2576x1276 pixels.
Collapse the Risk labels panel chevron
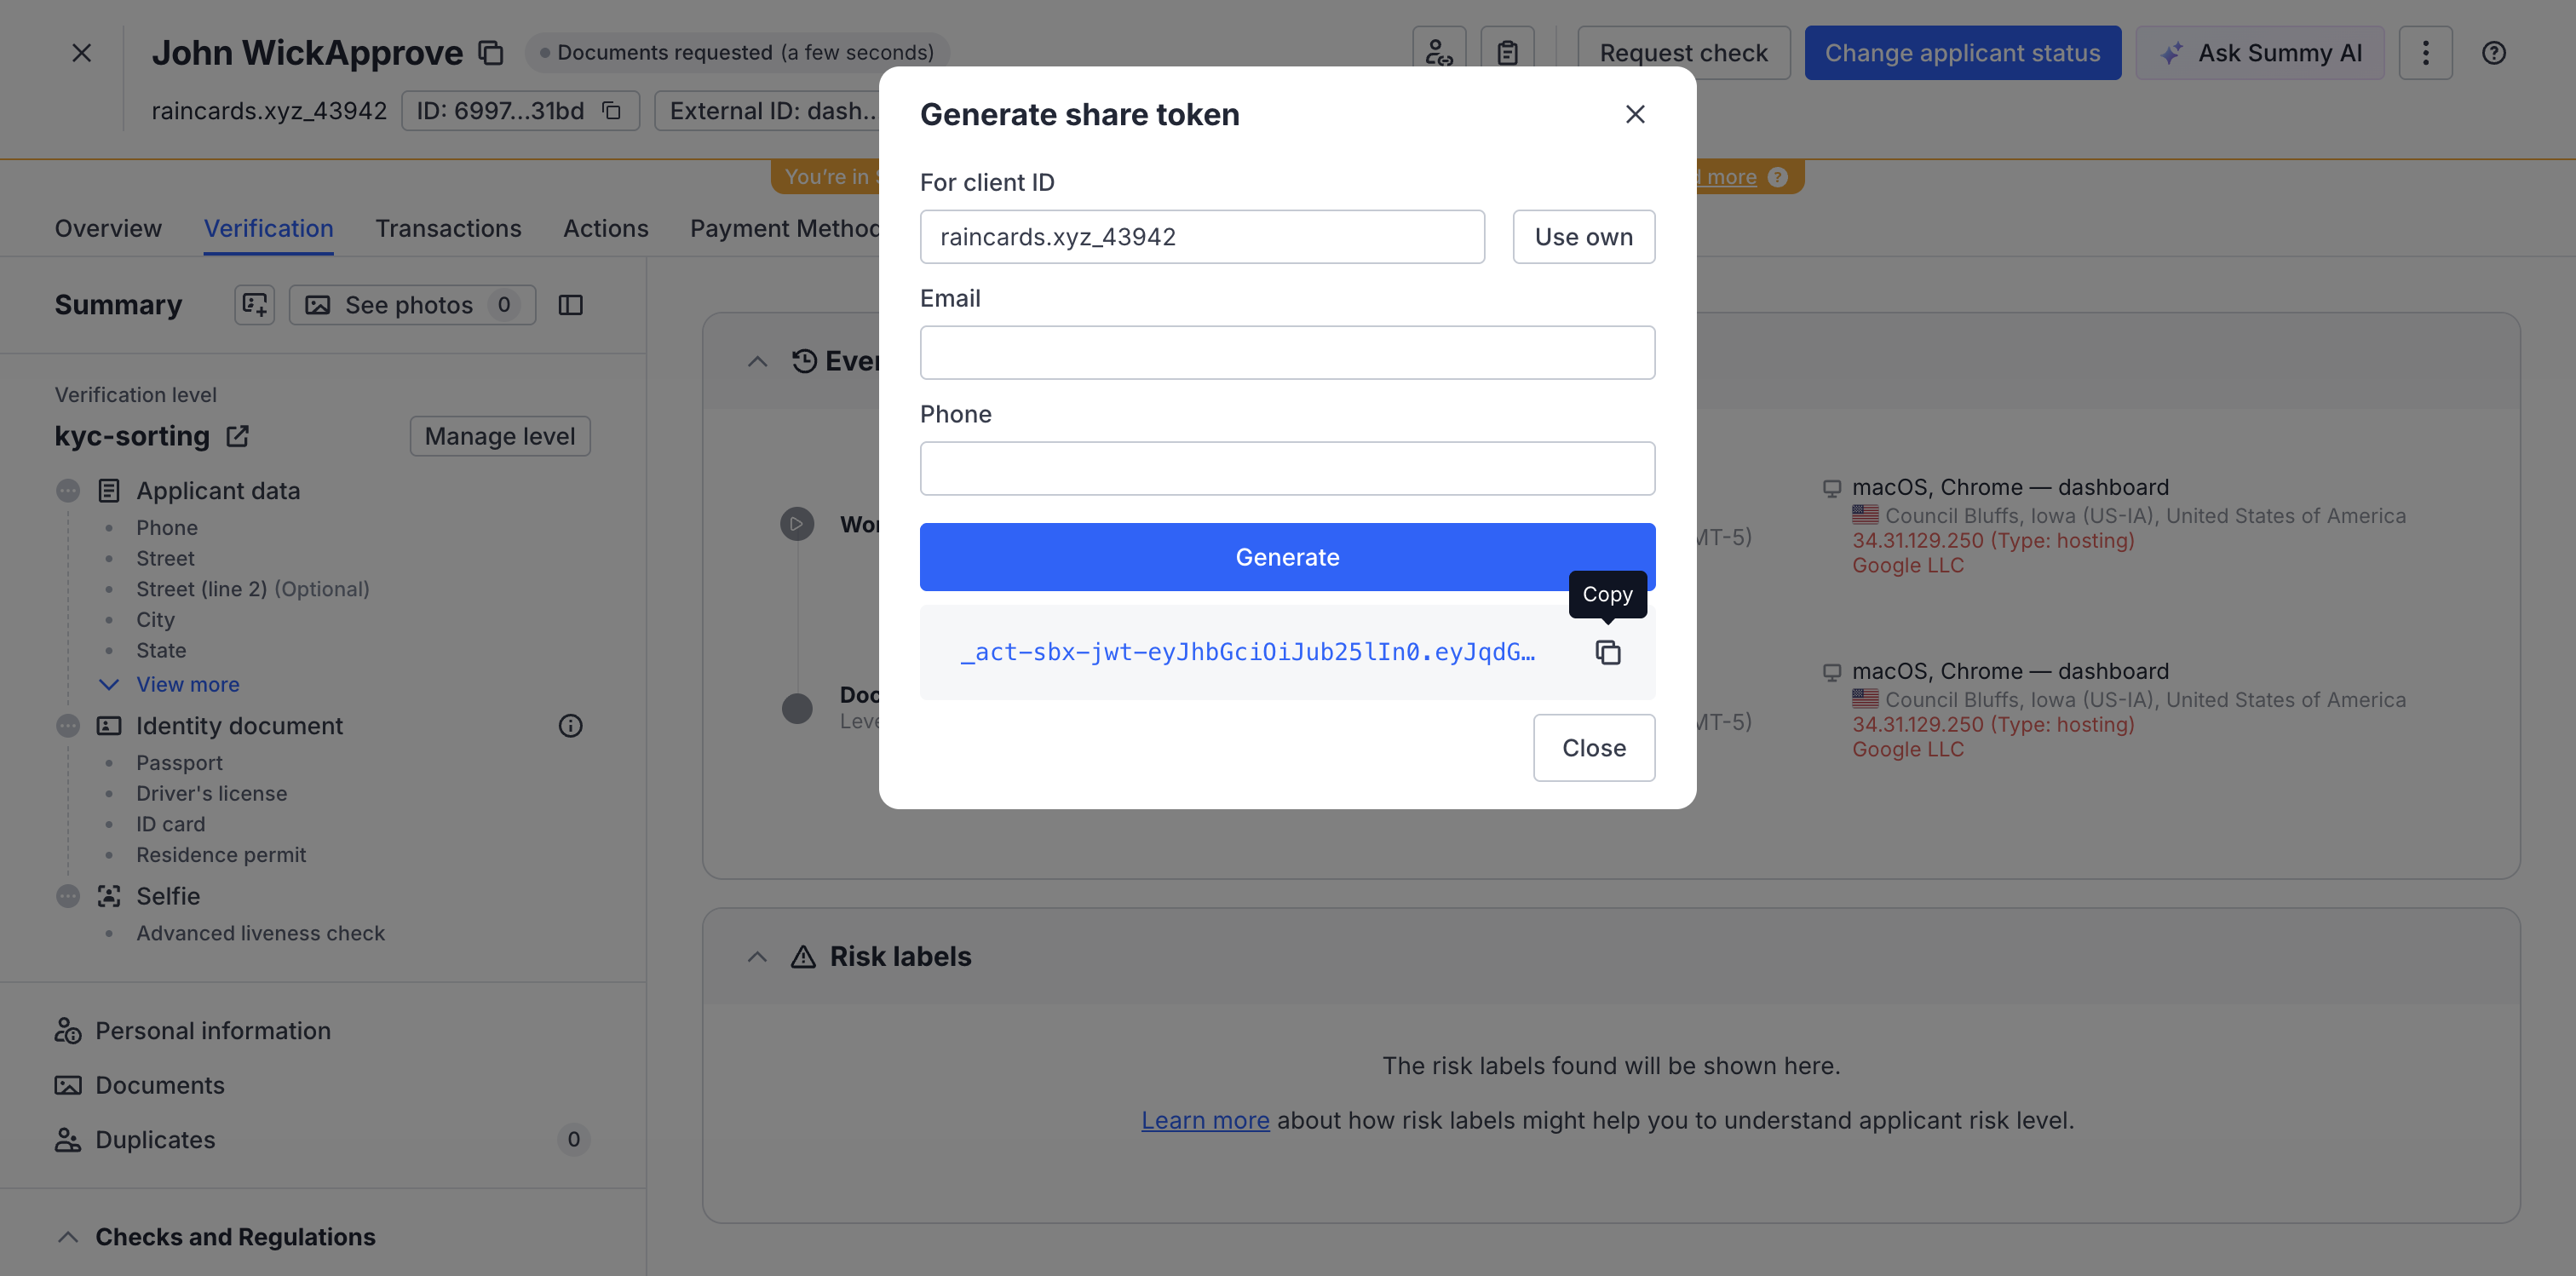click(757, 956)
